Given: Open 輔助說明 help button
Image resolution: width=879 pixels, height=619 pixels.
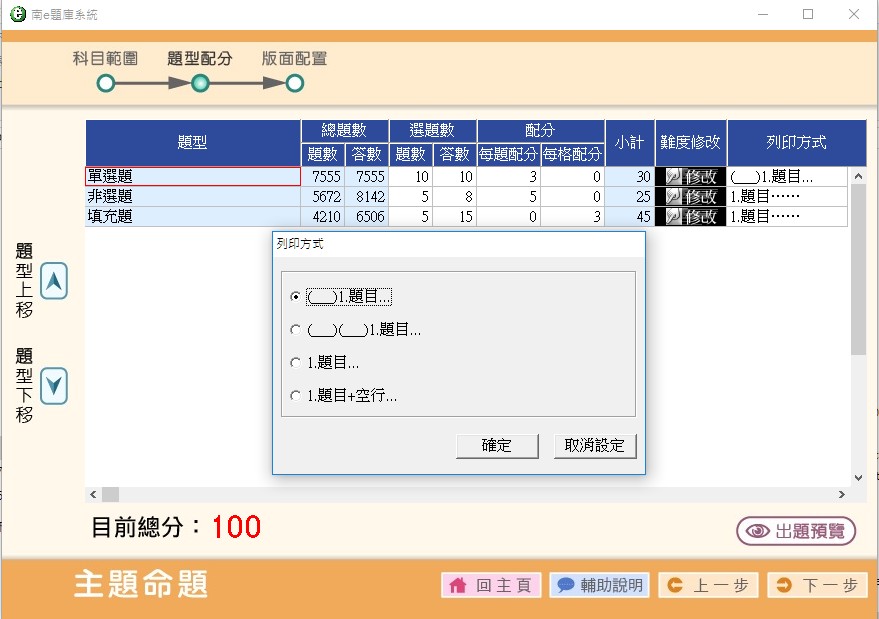Looking at the screenshot, I should click(x=599, y=586).
